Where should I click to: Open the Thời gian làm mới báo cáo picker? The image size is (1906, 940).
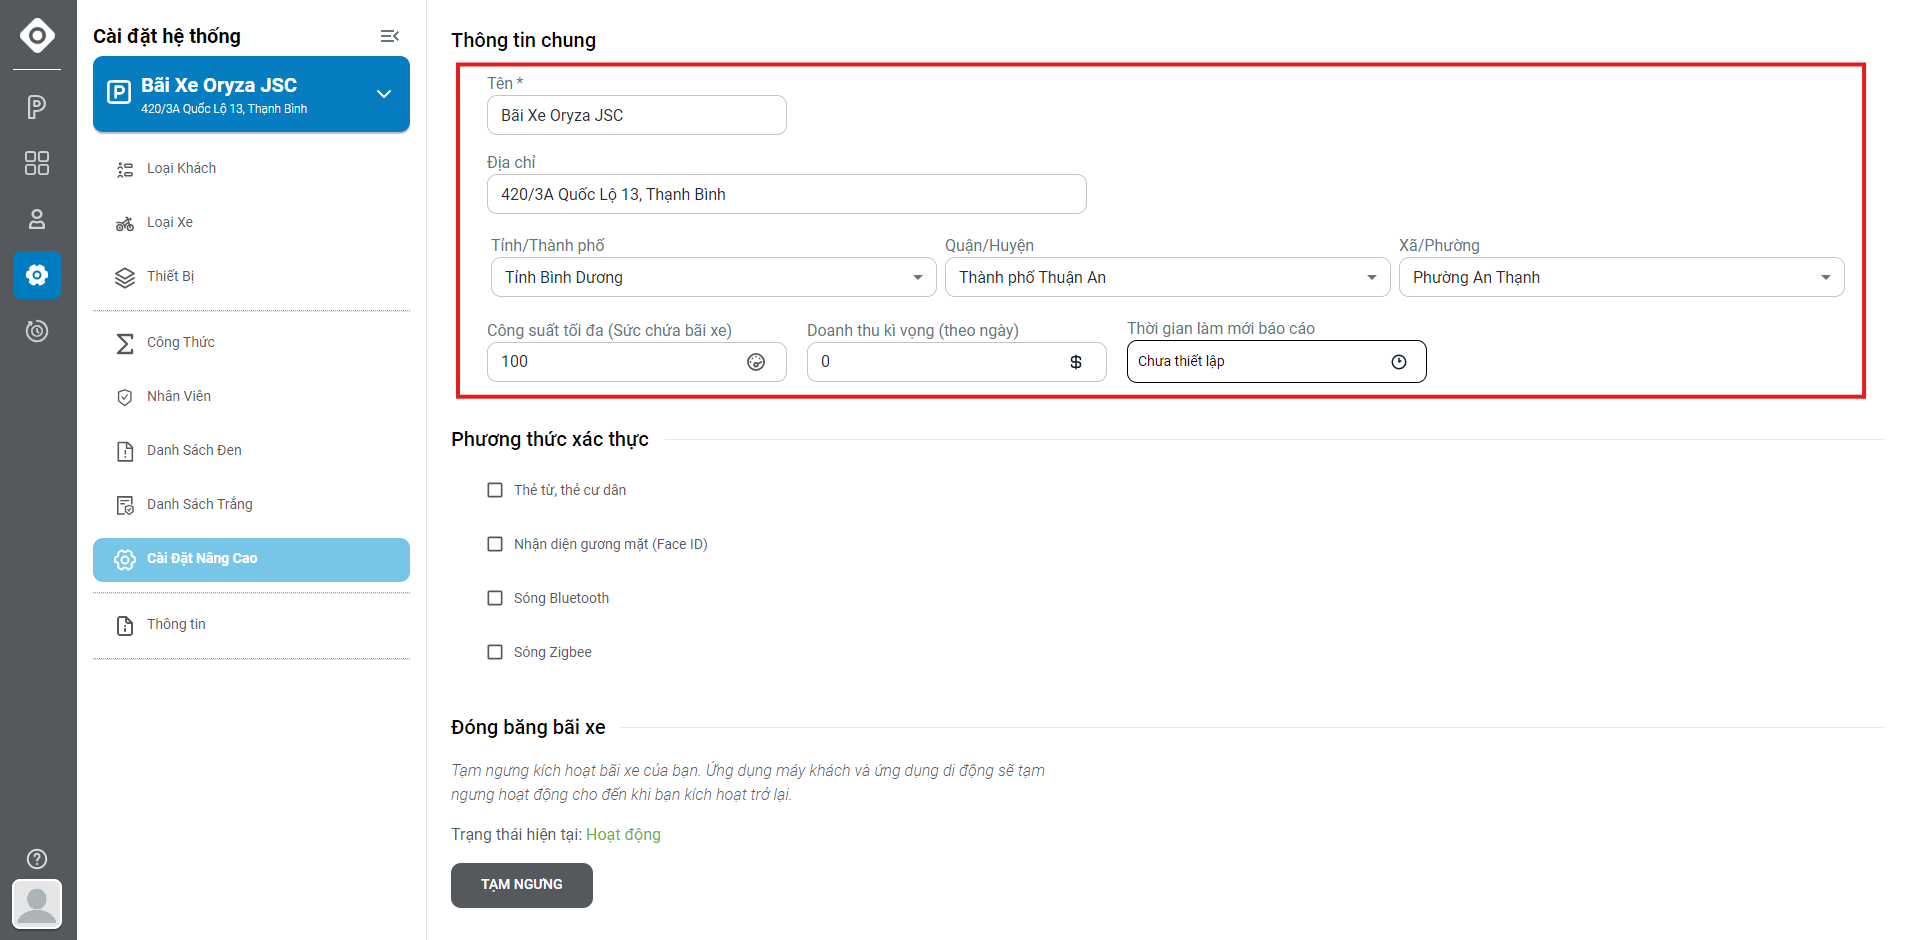click(x=1277, y=362)
